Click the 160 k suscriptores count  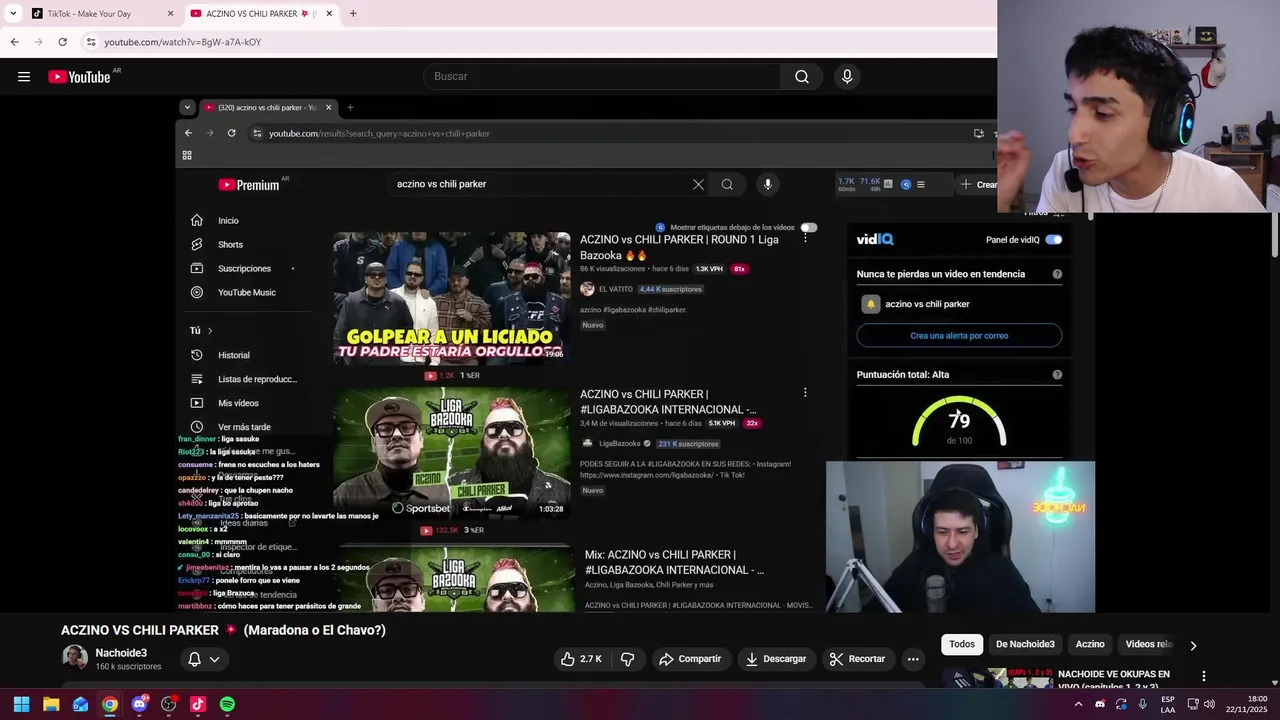point(128,667)
